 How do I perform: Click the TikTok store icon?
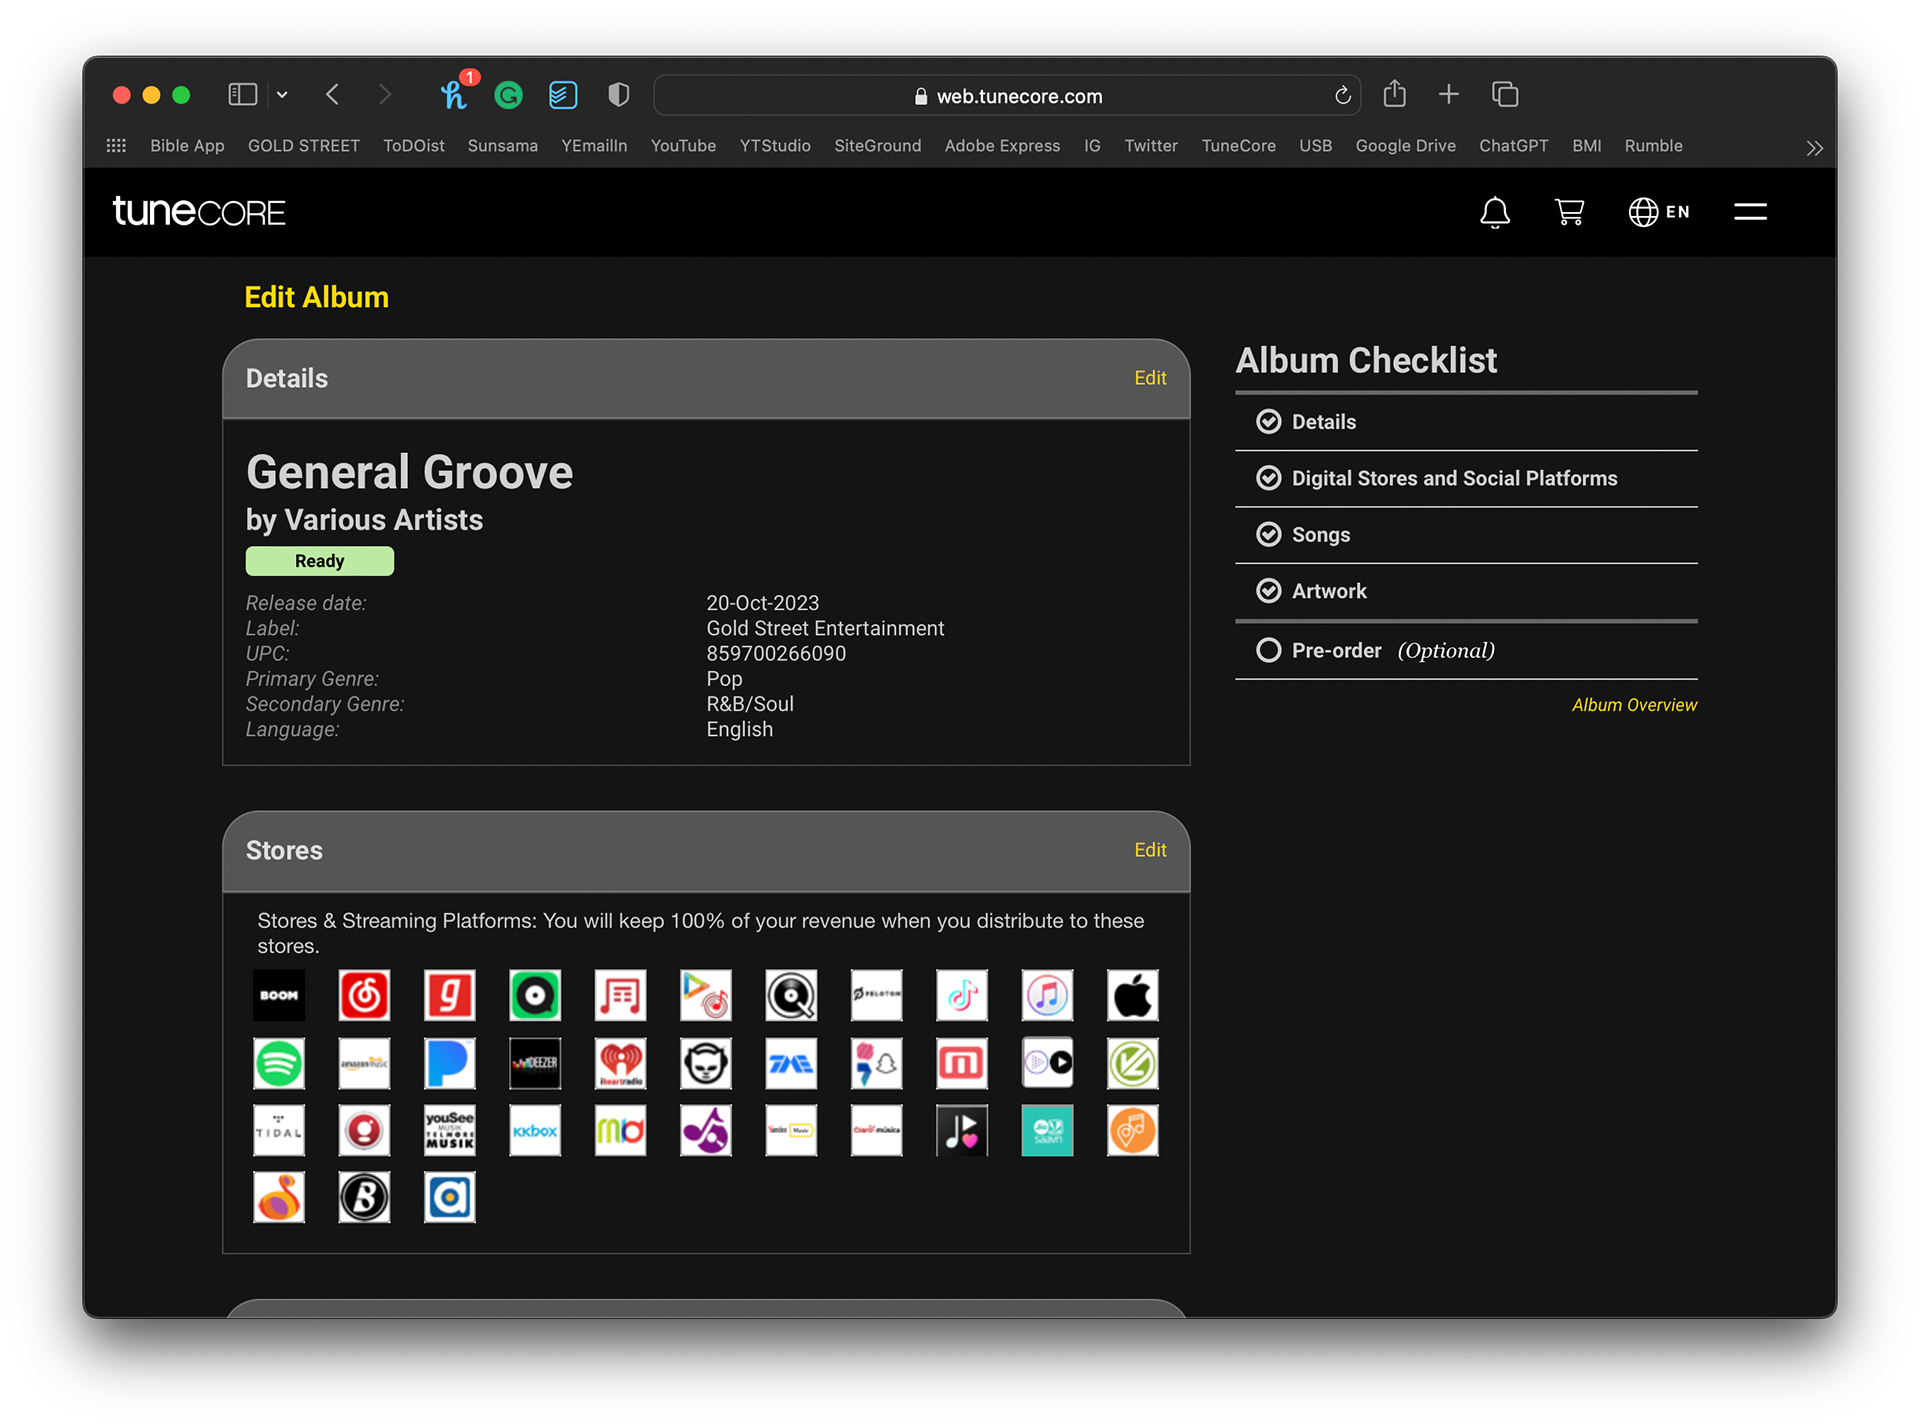point(962,995)
